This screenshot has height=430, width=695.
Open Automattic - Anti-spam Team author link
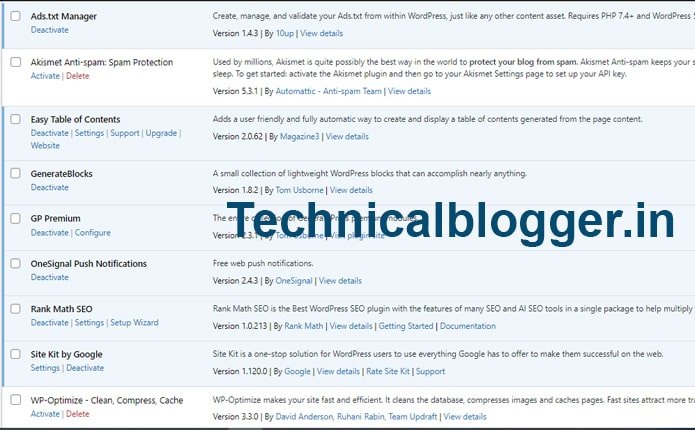point(328,91)
